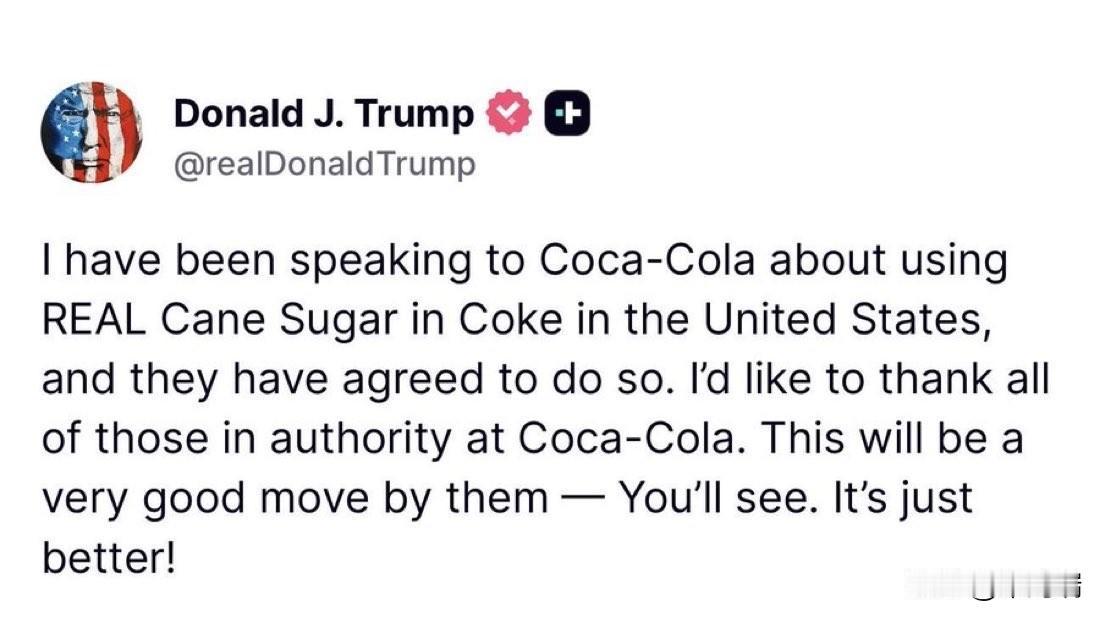Click the word REAL in the post
This screenshot has height=617, width=1100.
(95, 319)
